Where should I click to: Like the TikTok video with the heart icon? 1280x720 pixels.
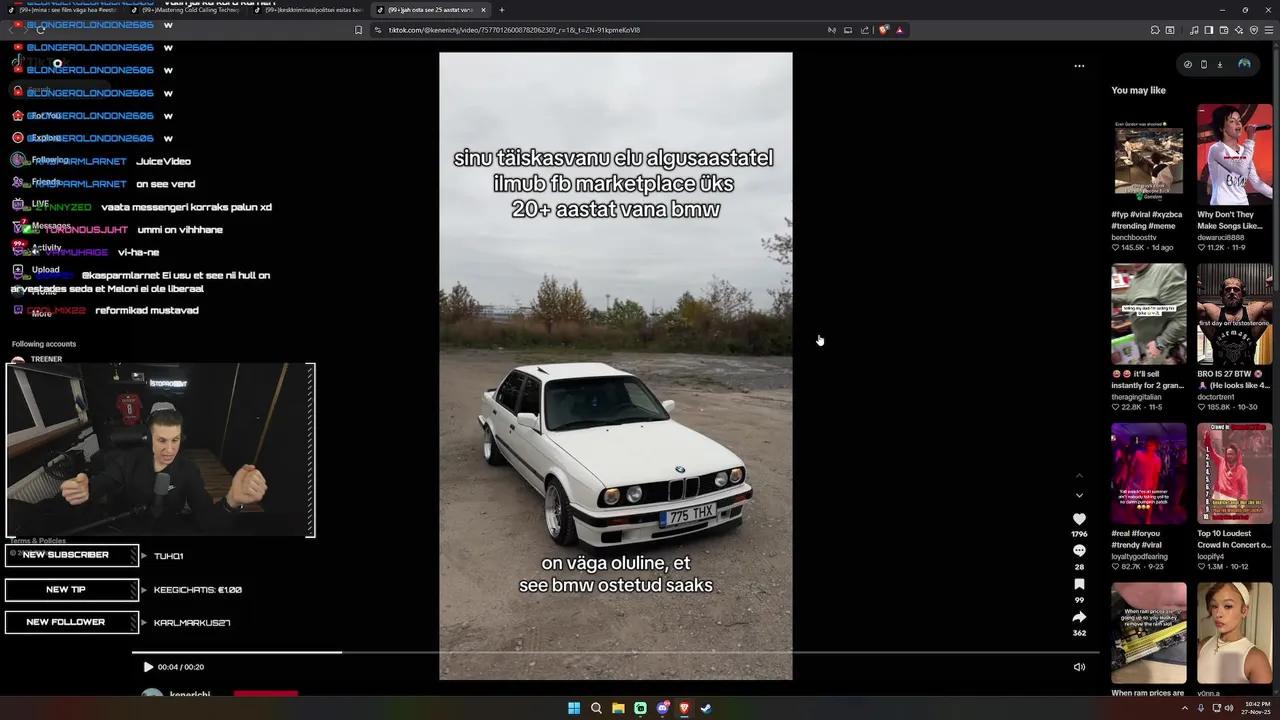point(1079,519)
